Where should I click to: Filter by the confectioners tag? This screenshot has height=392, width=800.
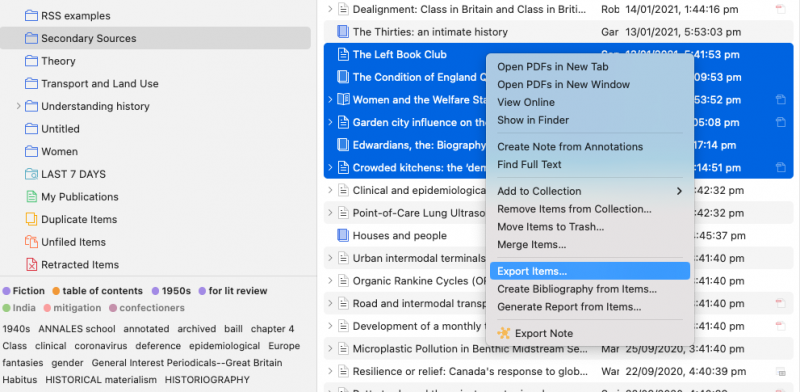point(147,308)
